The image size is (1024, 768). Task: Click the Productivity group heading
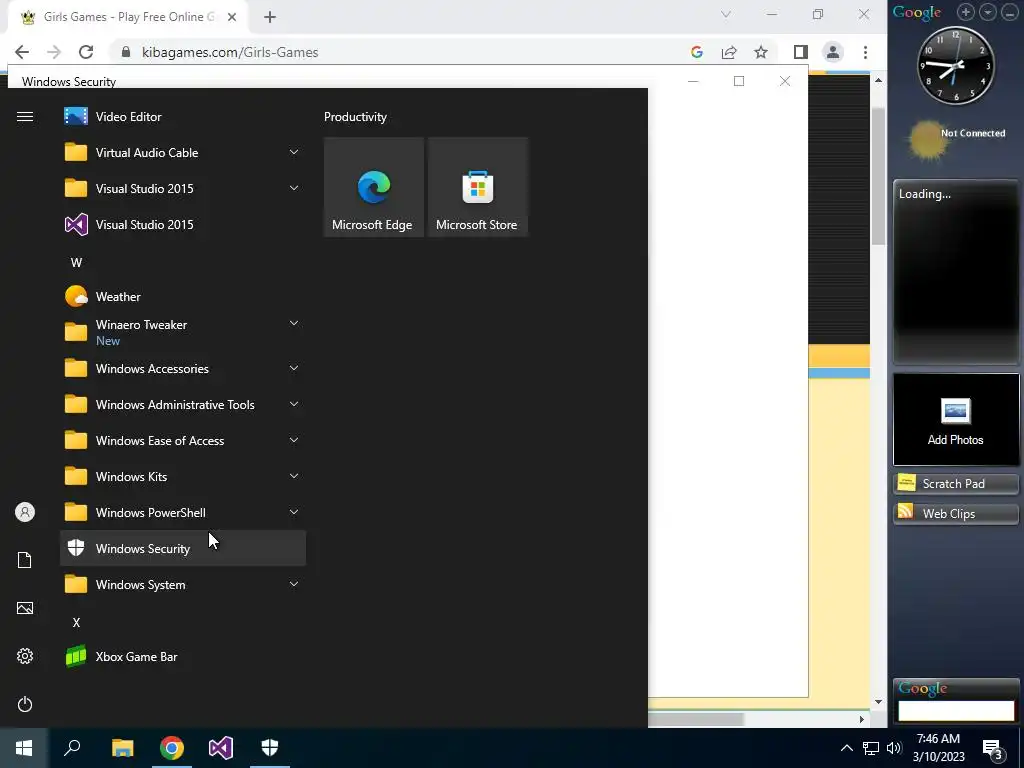pos(355,117)
